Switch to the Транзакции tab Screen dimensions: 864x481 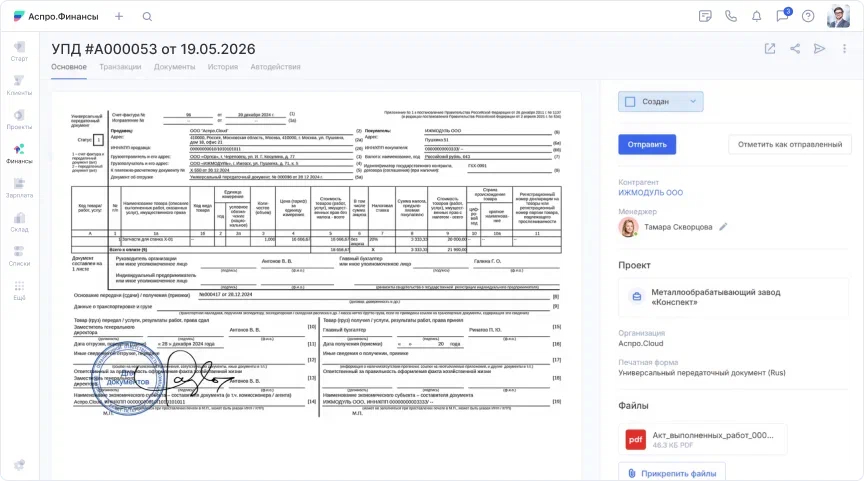(x=120, y=67)
